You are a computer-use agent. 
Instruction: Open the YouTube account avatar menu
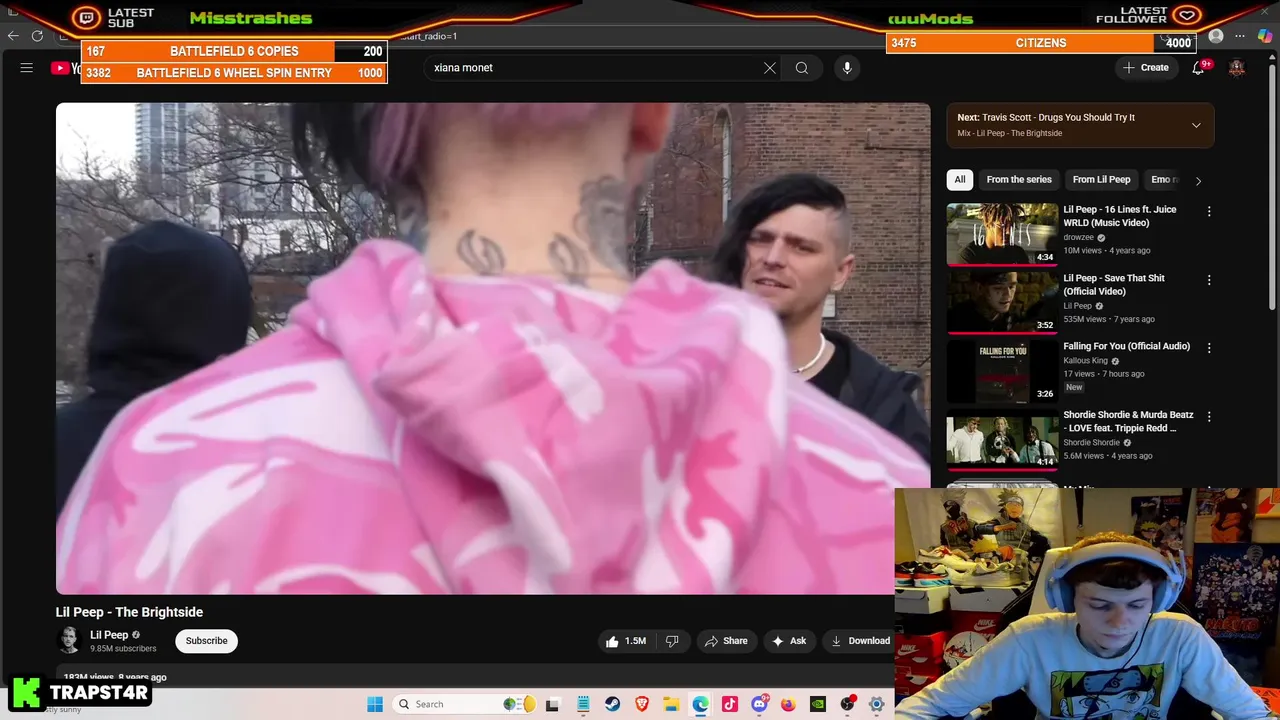pyautogui.click(x=1237, y=68)
